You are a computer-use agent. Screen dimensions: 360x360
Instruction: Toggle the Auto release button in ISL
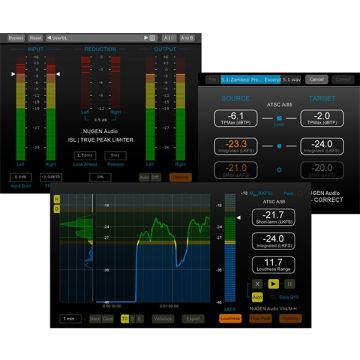tap(144, 177)
